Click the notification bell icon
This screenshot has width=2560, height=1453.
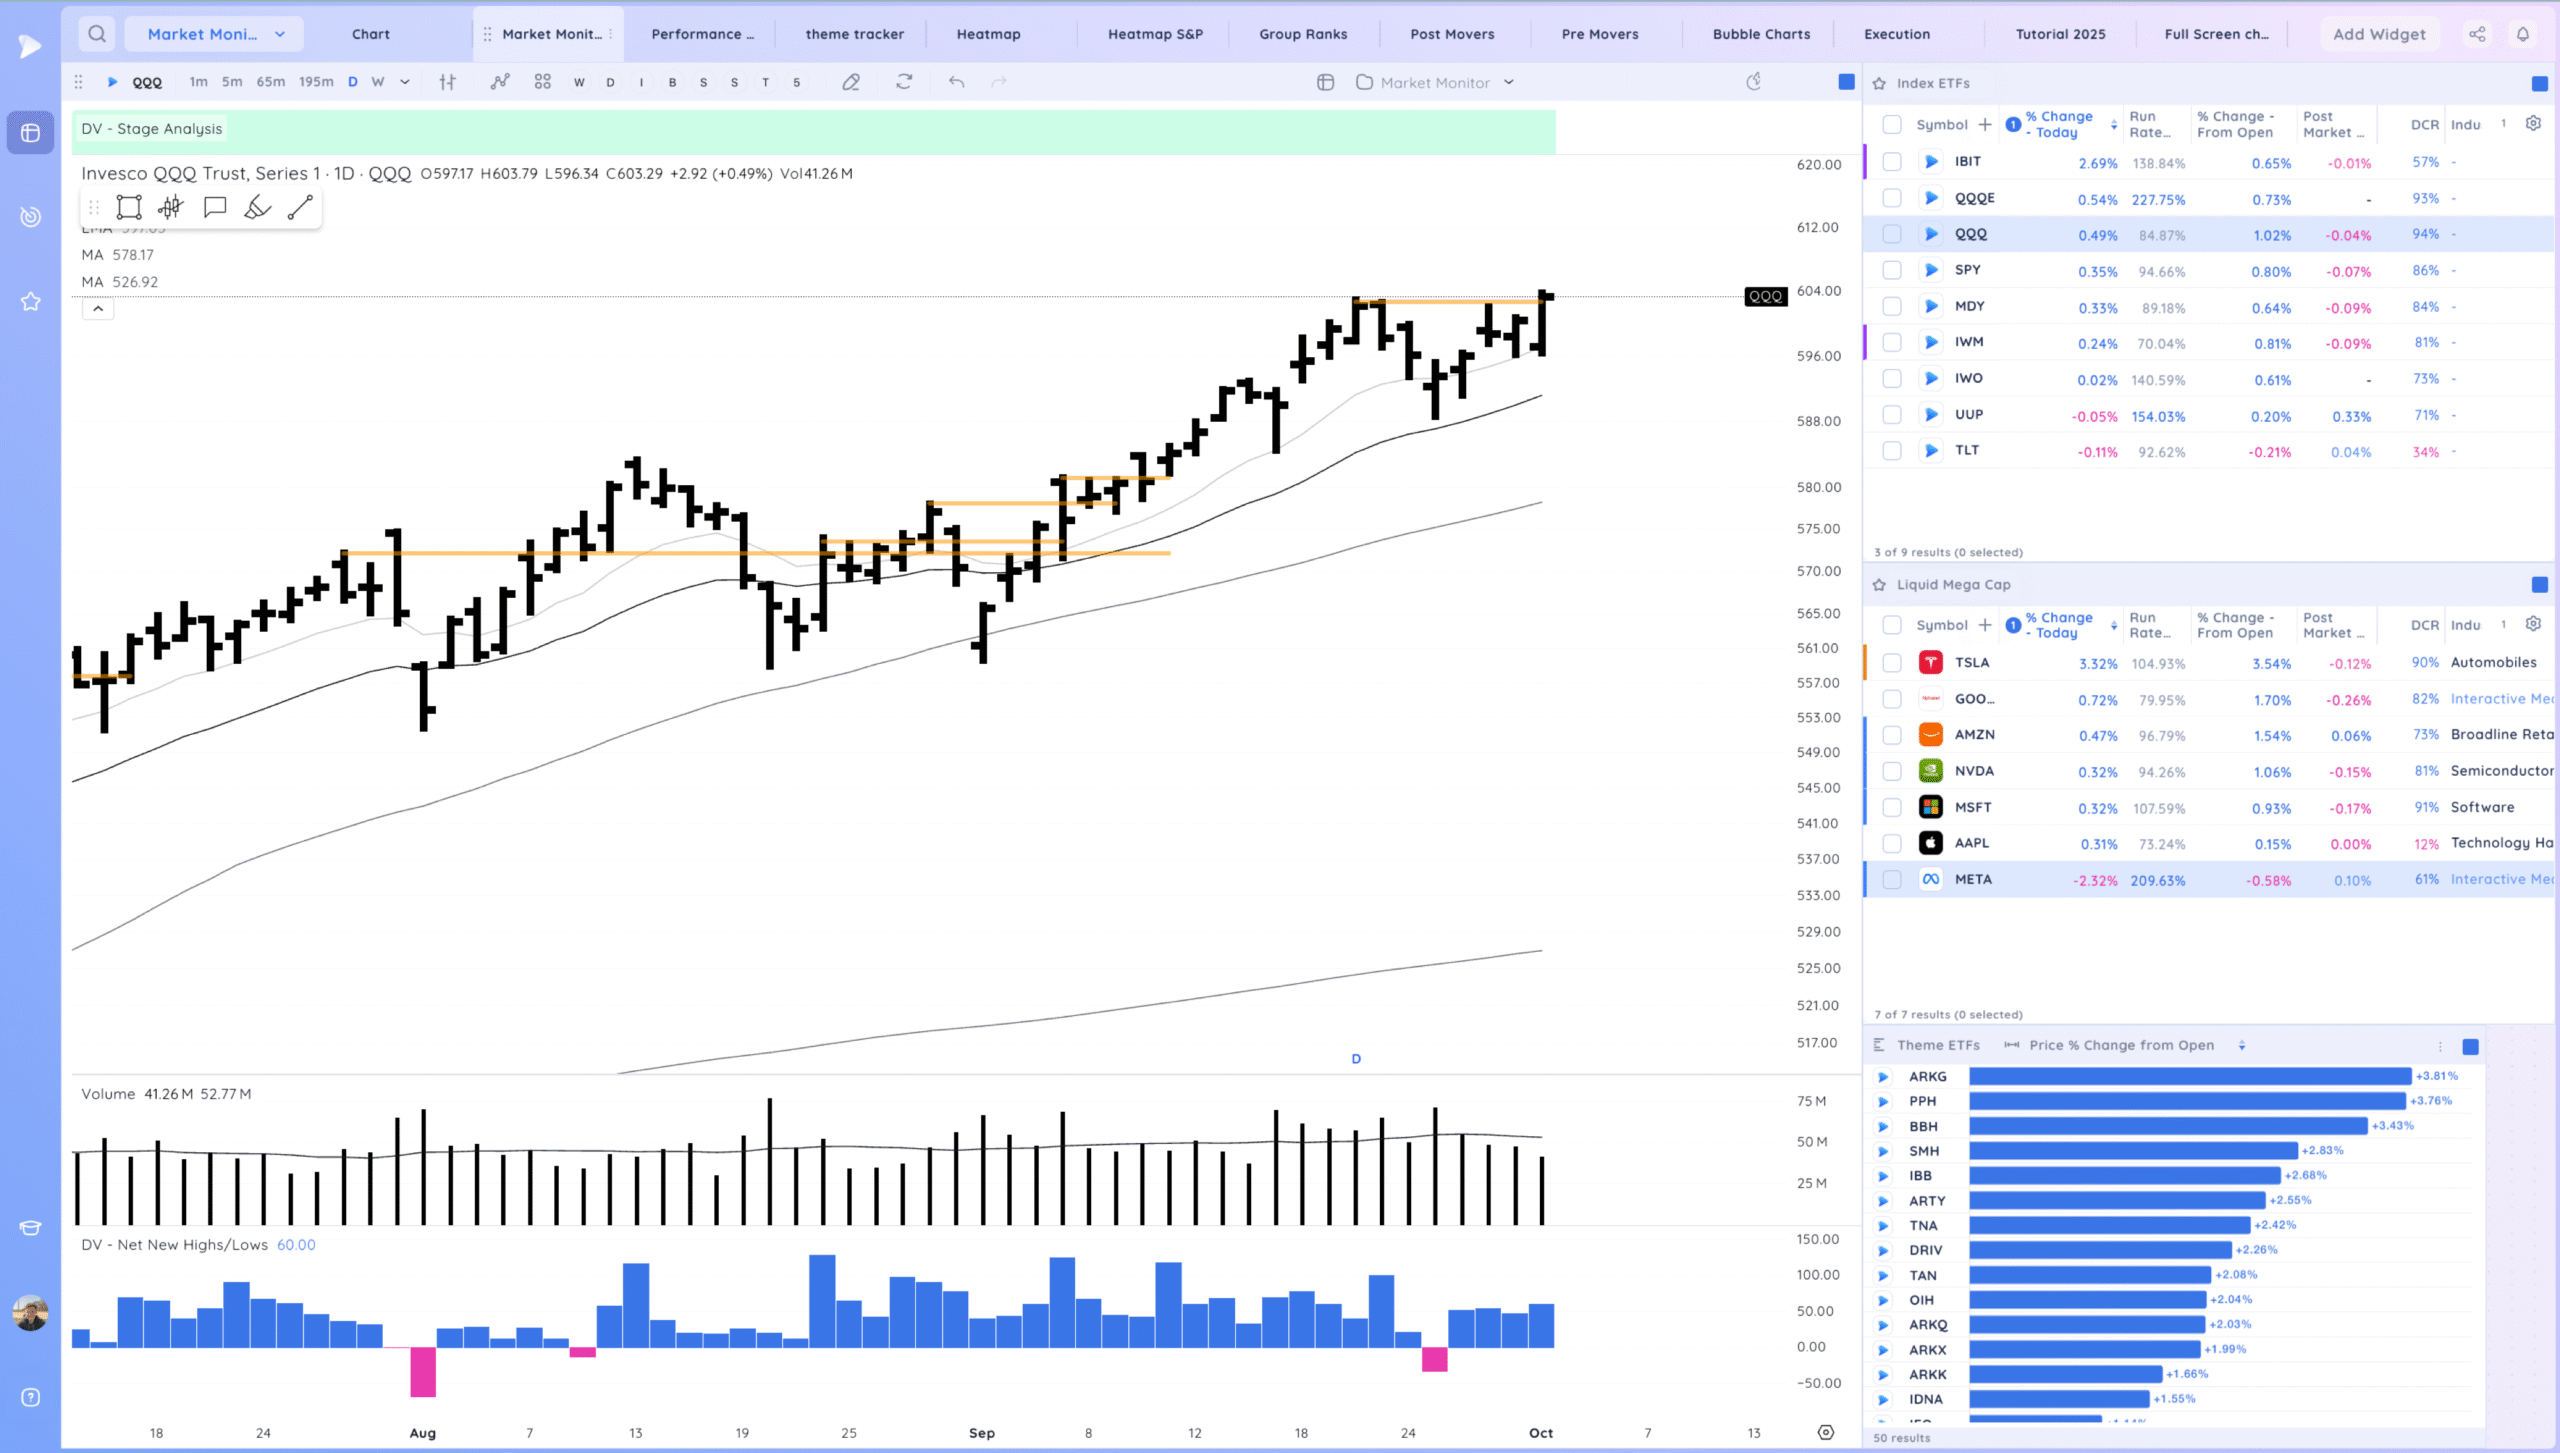click(x=2523, y=34)
